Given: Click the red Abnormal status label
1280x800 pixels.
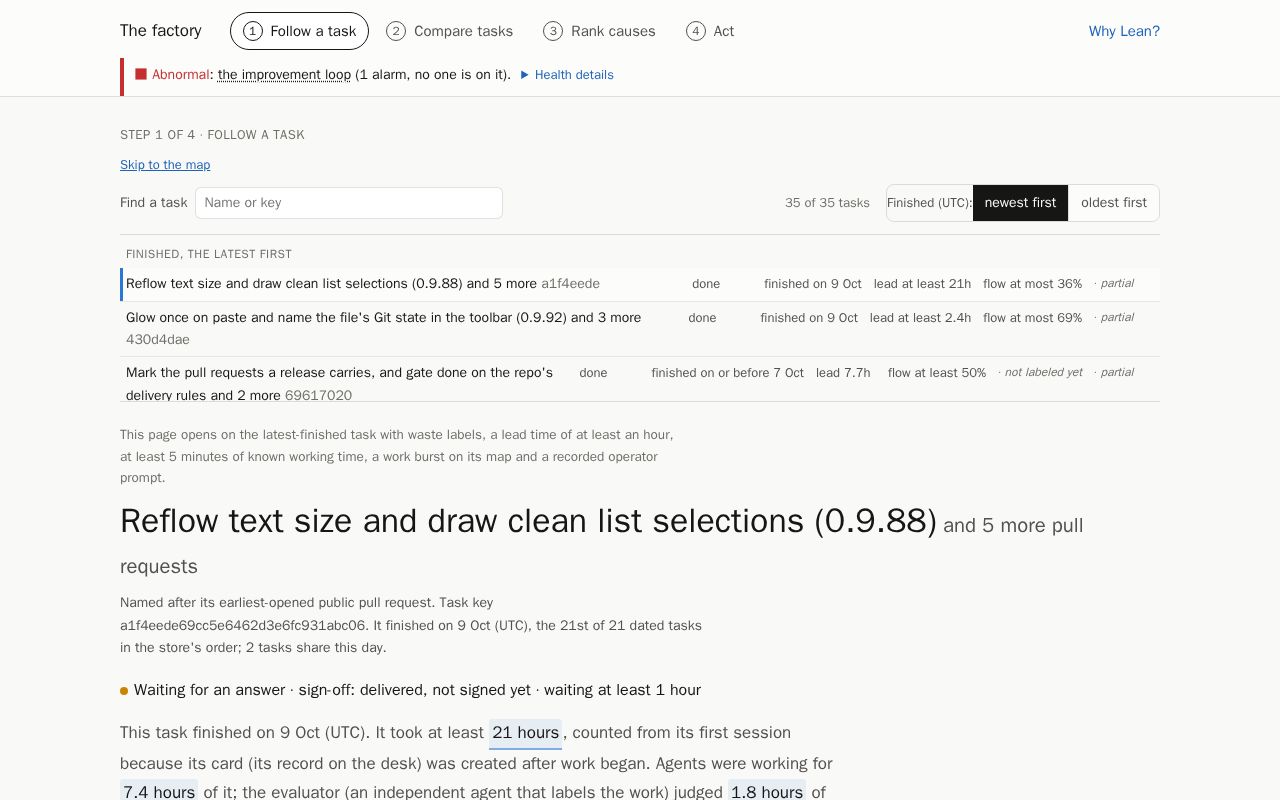Looking at the screenshot, I should click(x=180, y=75).
